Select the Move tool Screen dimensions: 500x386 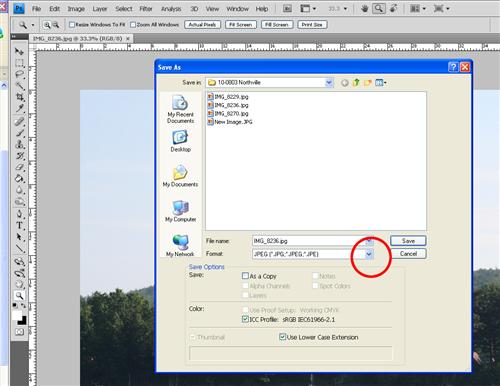click(x=19, y=51)
